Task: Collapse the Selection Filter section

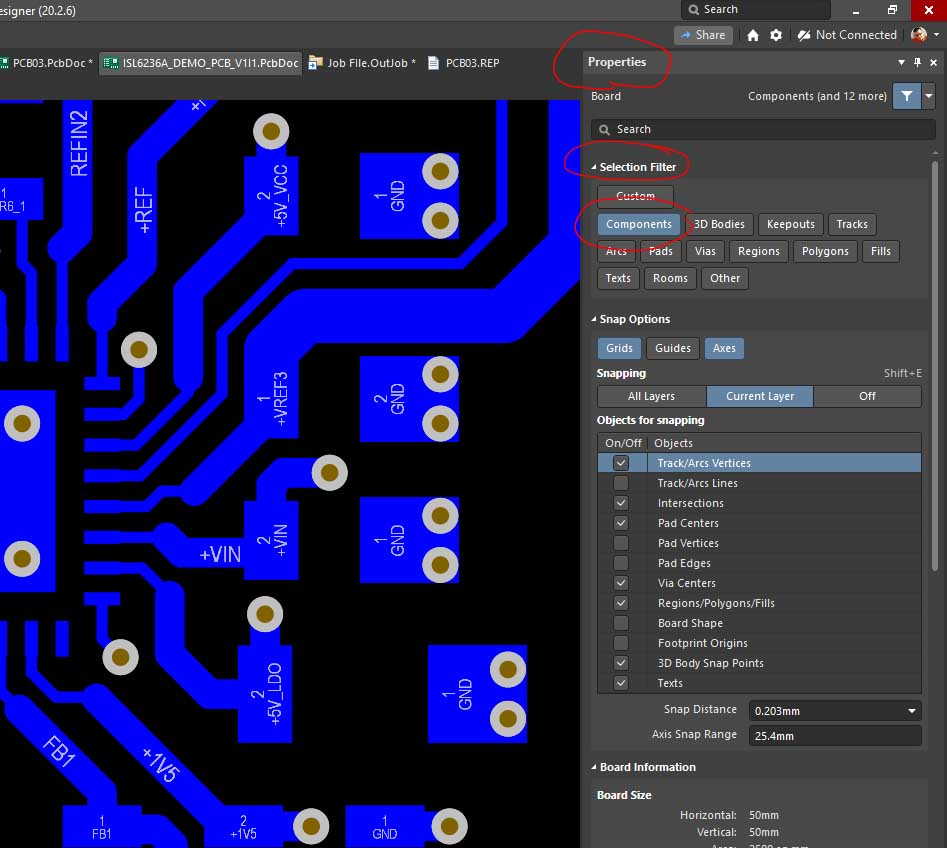Action: tap(594, 167)
